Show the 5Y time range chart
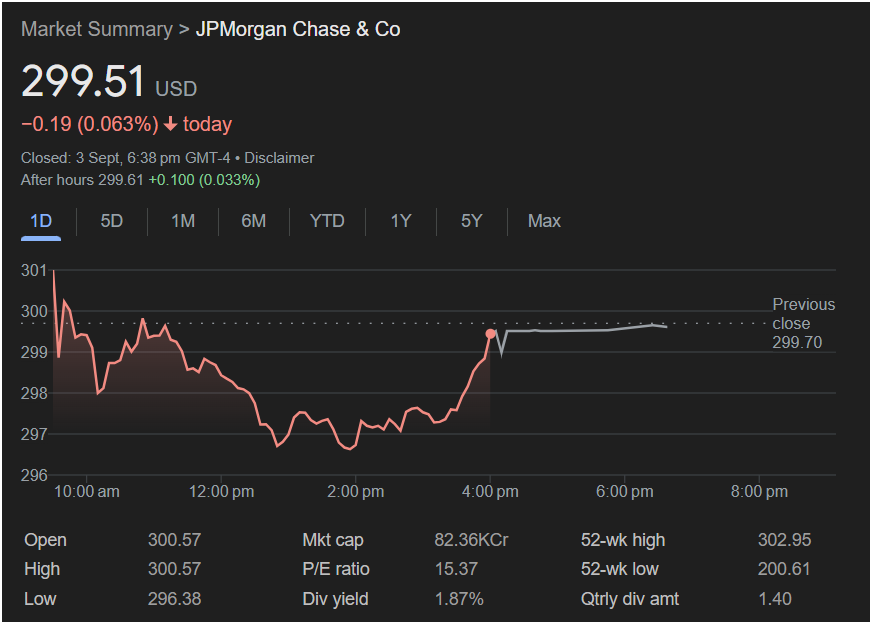The height and width of the screenshot is (624, 872). [x=472, y=221]
